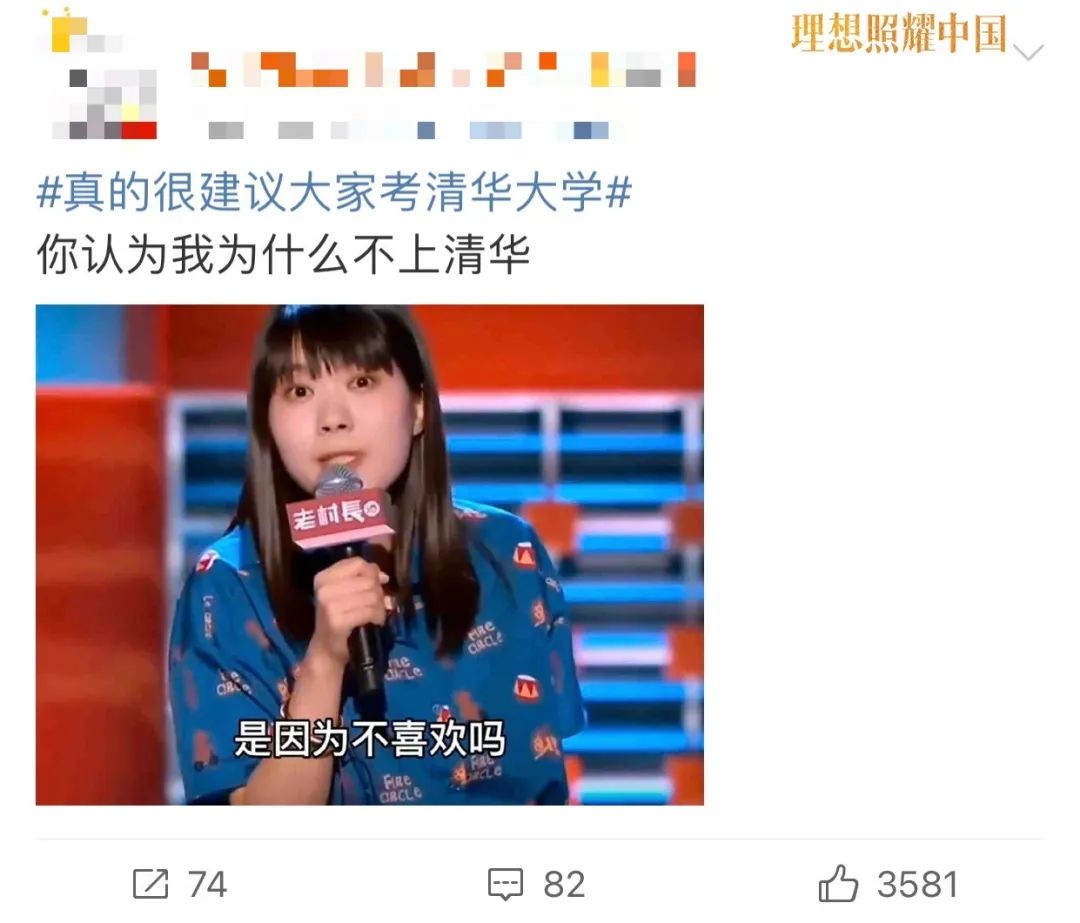This screenshot has height=923, width=1080.
Task: Click the comment count 82
Action: (564, 885)
